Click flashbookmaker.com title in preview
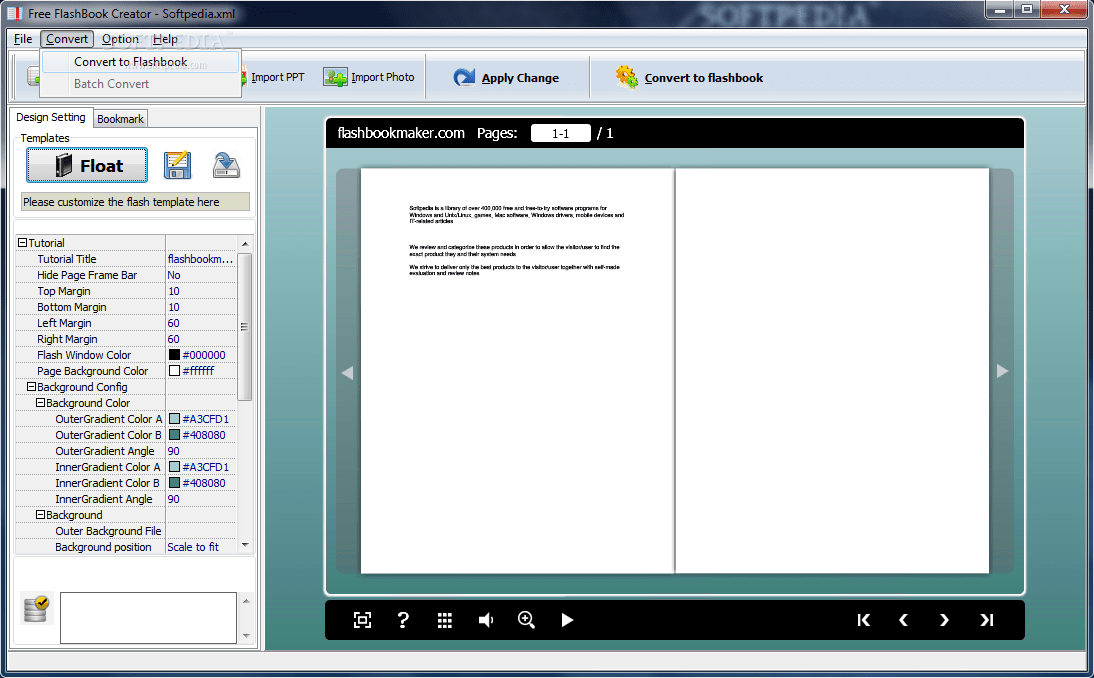Image resolution: width=1094 pixels, height=678 pixels. (x=400, y=133)
